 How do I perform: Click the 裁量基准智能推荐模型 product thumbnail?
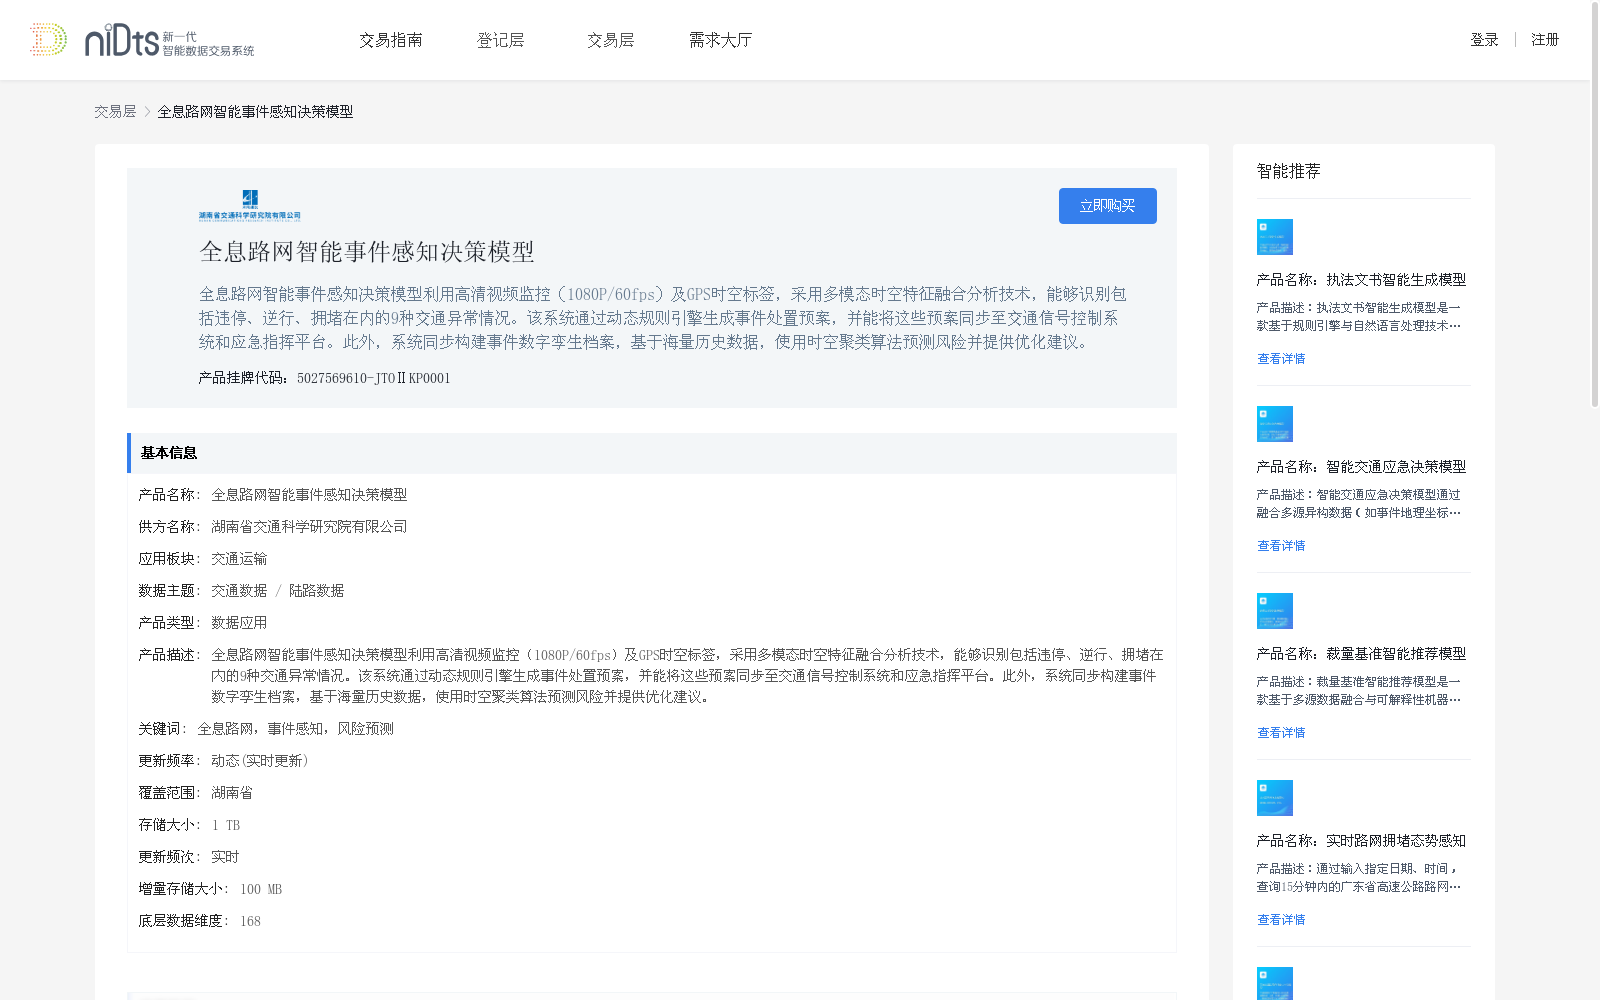click(x=1275, y=611)
